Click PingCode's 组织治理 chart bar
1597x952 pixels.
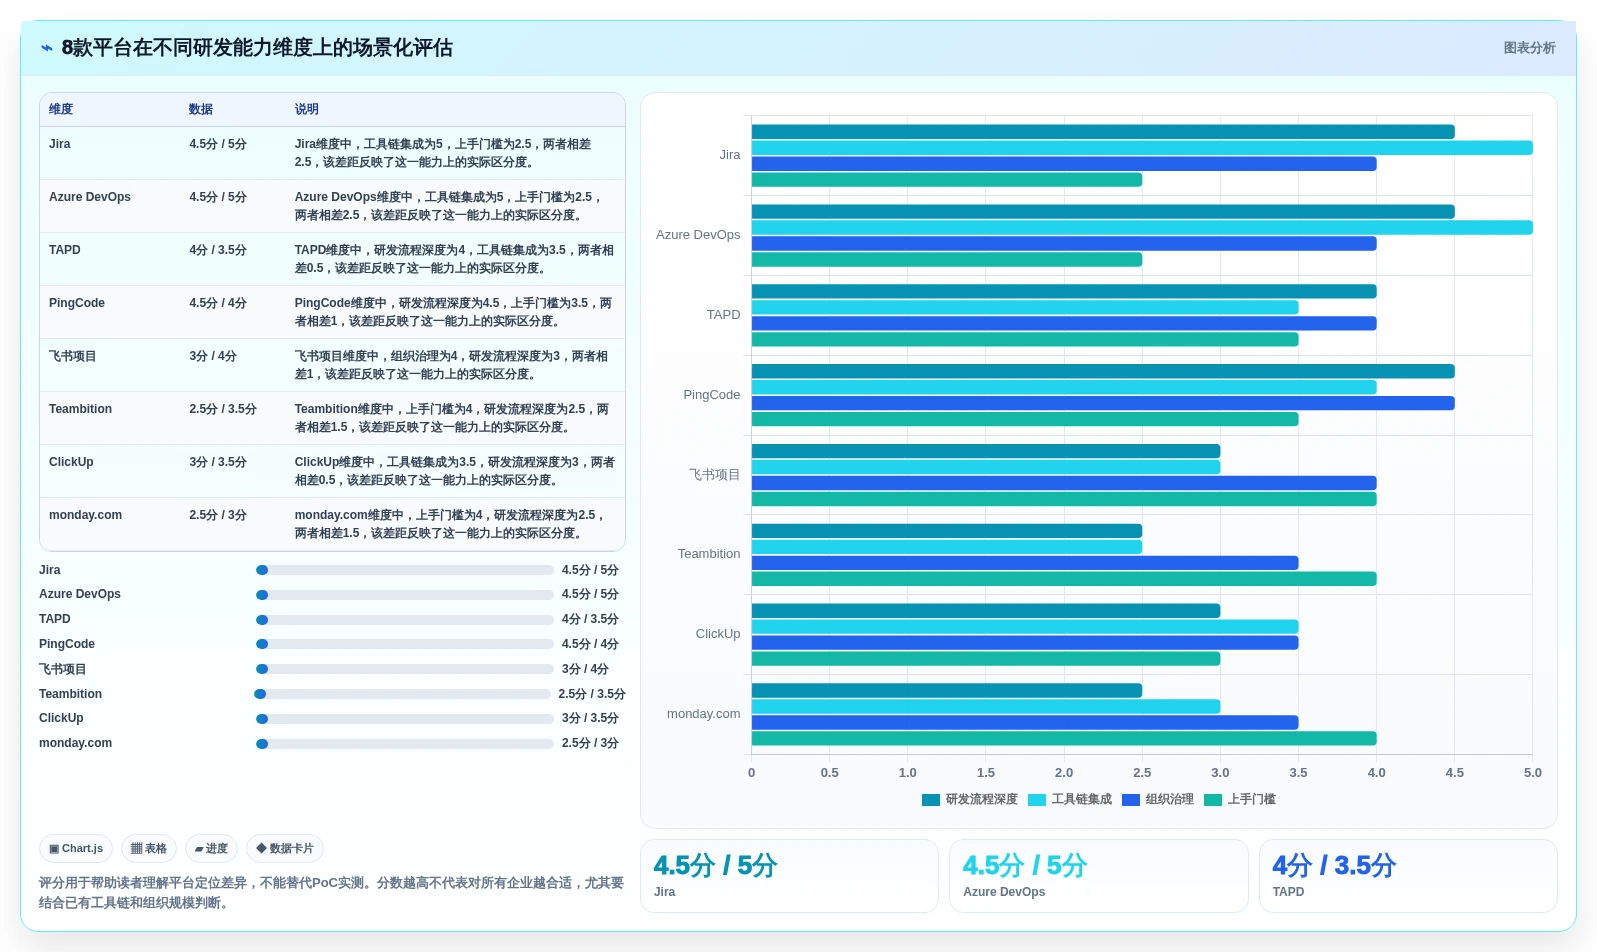(x=1103, y=404)
